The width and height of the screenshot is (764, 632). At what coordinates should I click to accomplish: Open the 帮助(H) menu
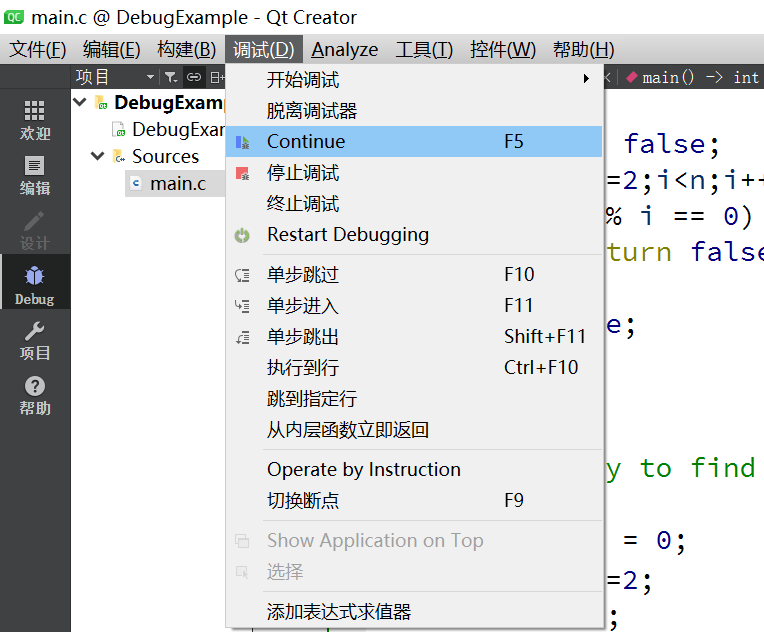pyautogui.click(x=583, y=49)
